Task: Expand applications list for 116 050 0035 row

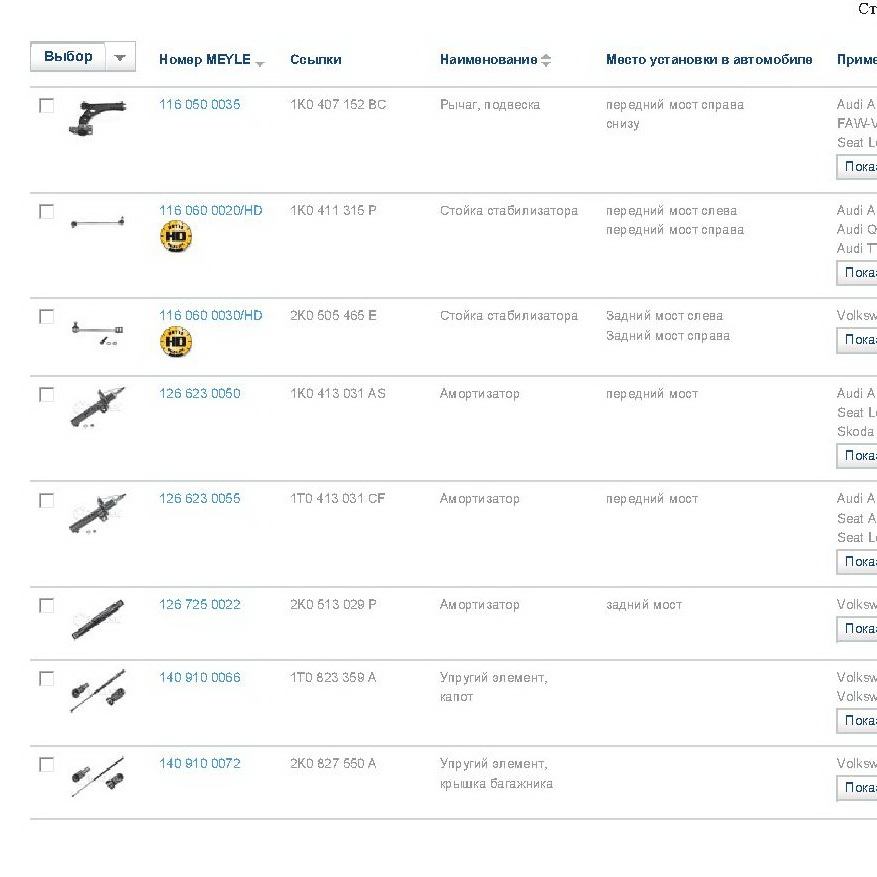Action: point(857,167)
